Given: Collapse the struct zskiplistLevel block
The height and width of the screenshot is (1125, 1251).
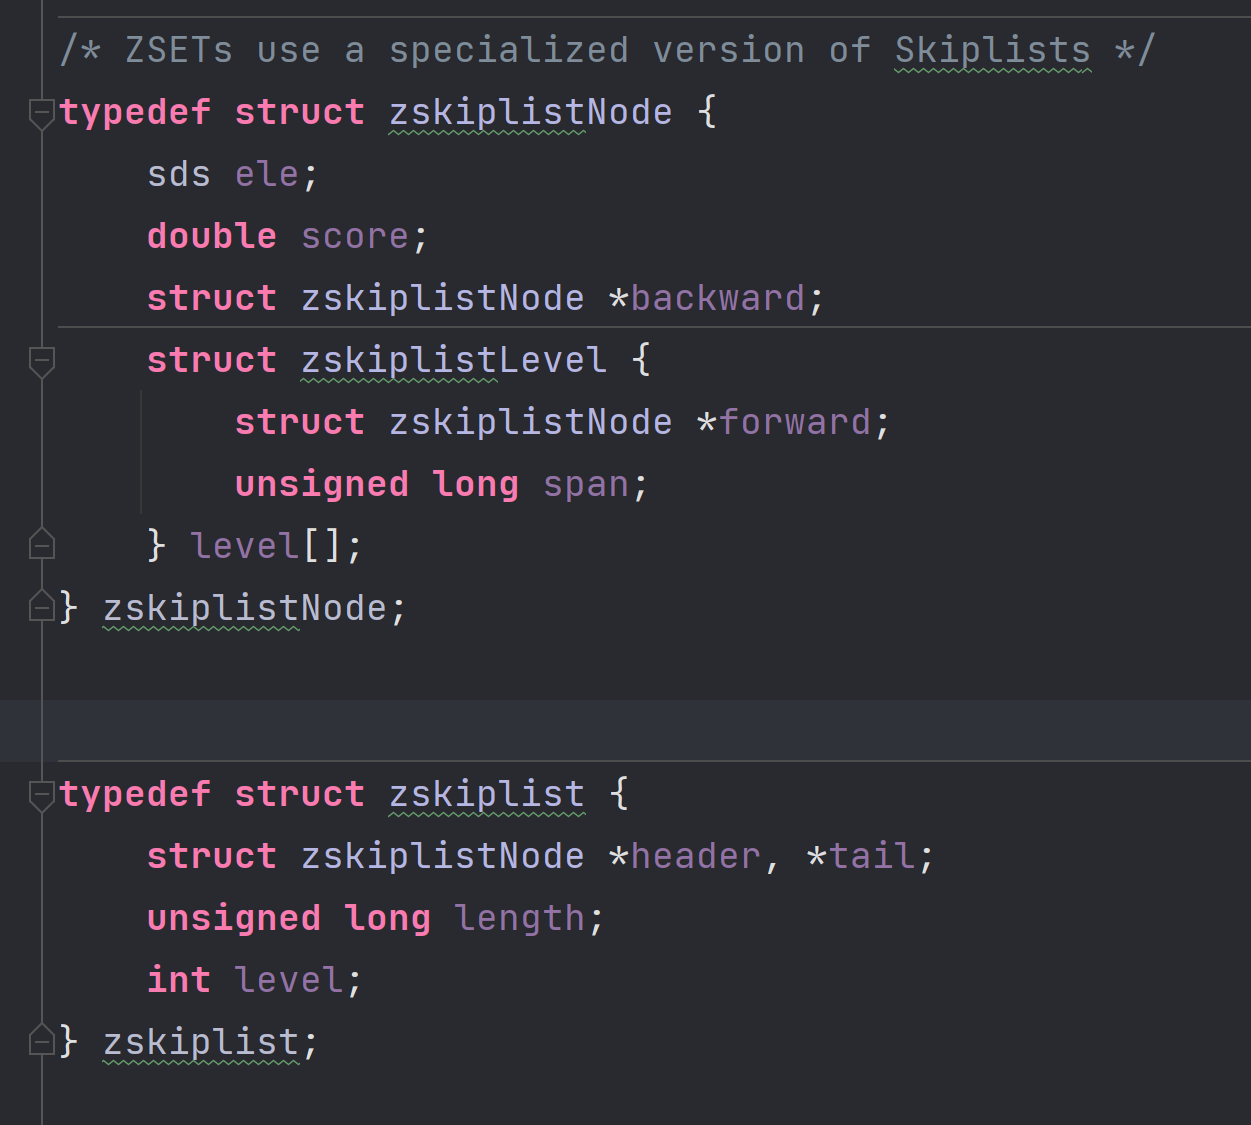Looking at the screenshot, I should [x=41, y=362].
